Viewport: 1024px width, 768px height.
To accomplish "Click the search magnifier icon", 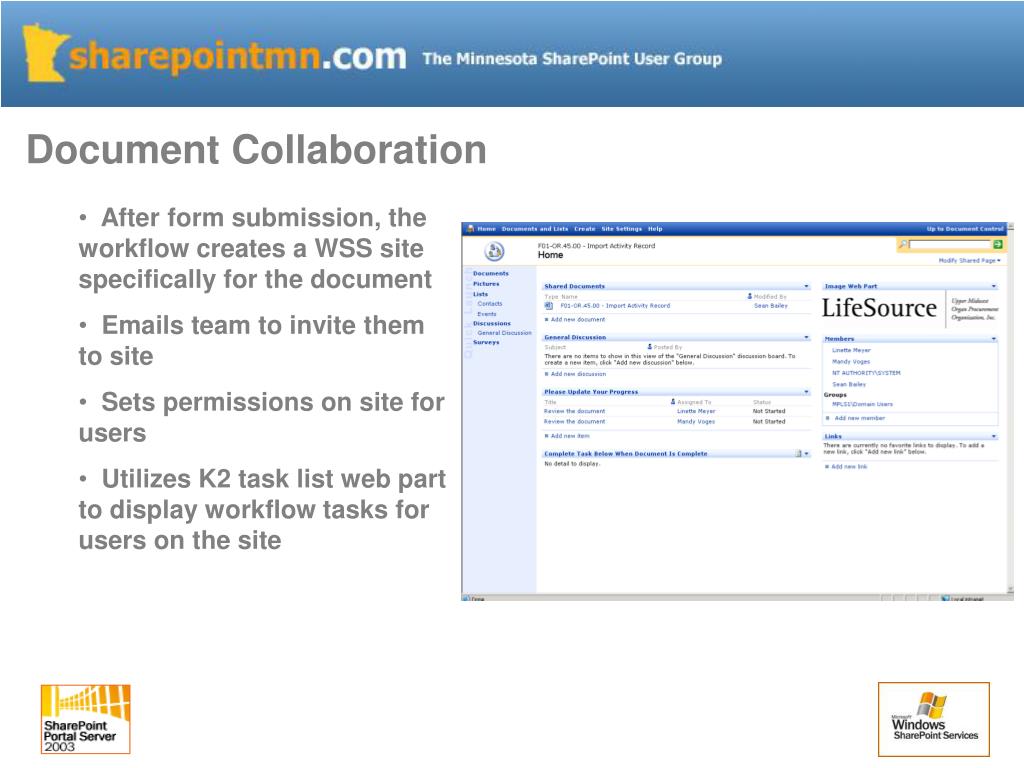I will [903, 244].
